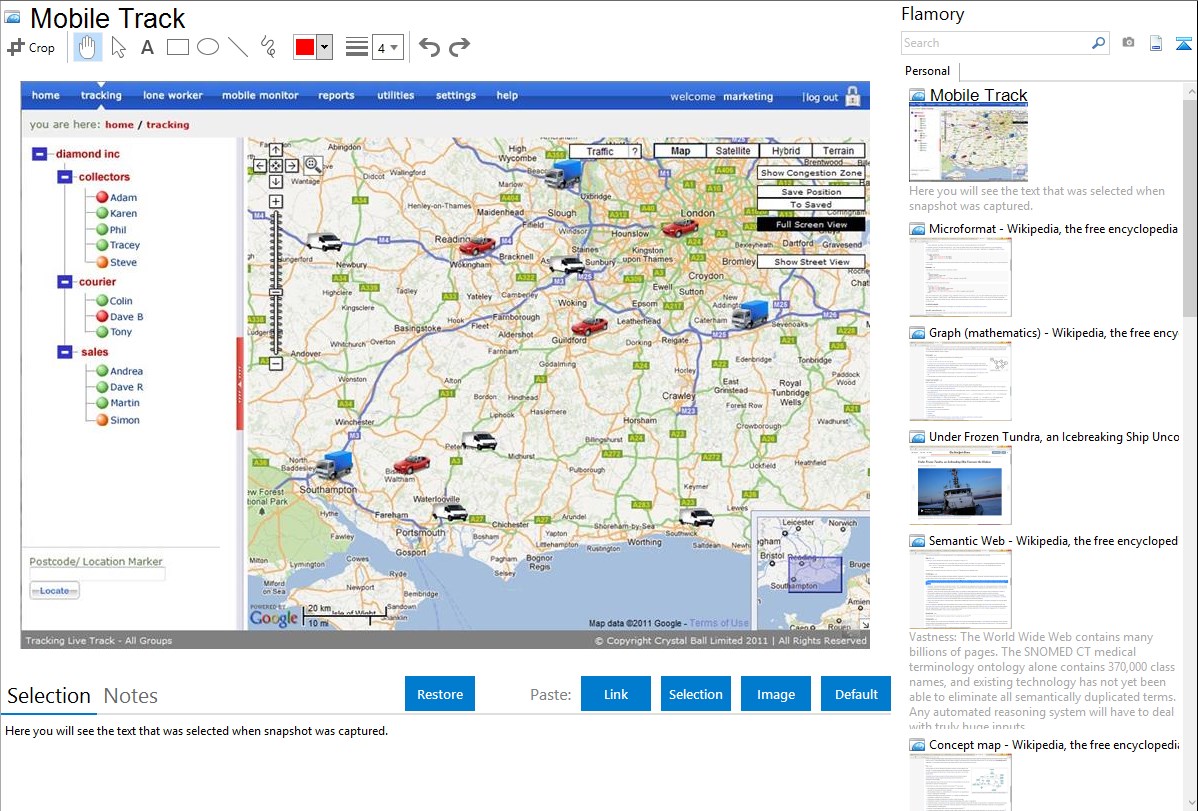Click the red color swatch
Image resolution: width=1198 pixels, height=811 pixels.
(x=305, y=47)
